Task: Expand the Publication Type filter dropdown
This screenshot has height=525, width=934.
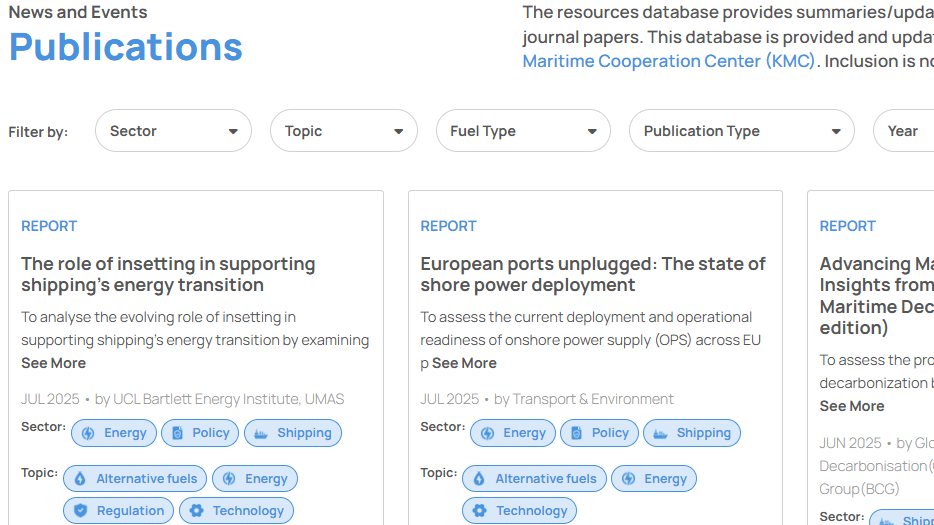Action: click(741, 131)
